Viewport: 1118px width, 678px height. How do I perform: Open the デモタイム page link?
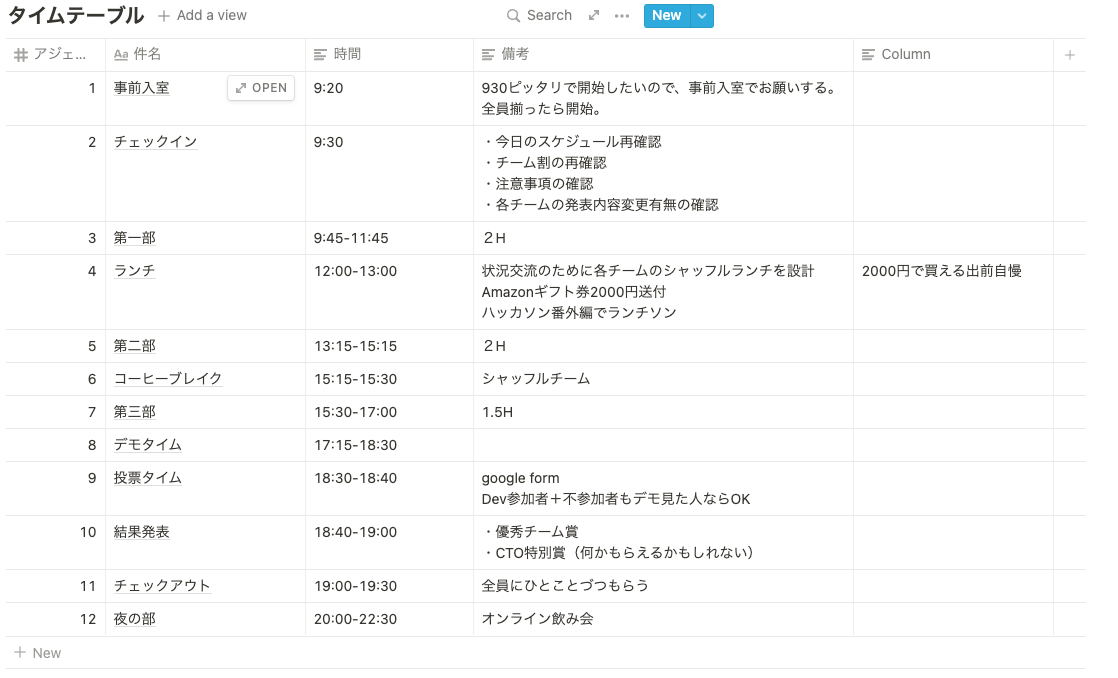[x=148, y=445]
